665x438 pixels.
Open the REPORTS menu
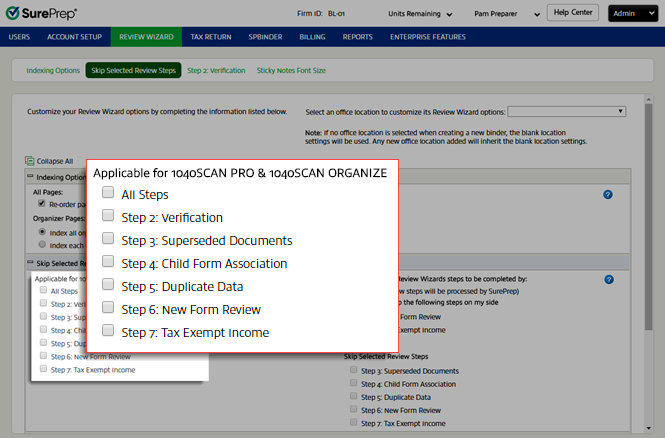coord(358,37)
